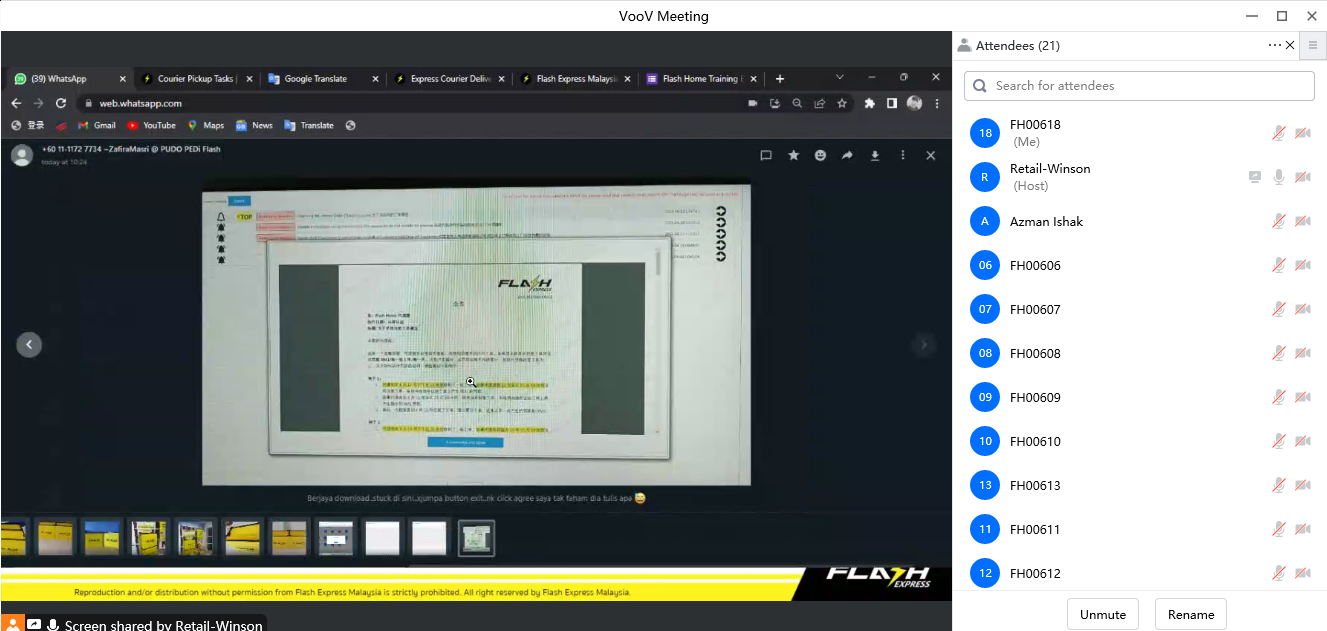Switch to the Flash Home Training tab
This screenshot has height=631, width=1327.
[701, 79]
